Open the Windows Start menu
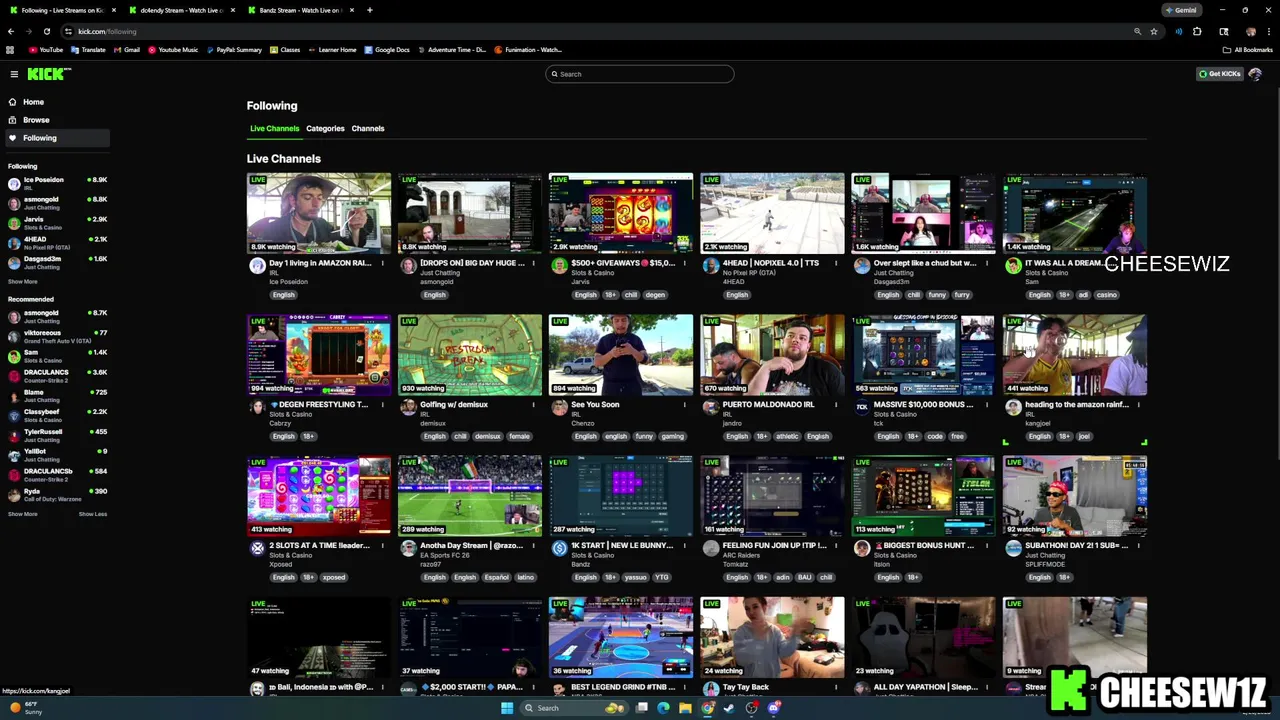This screenshot has width=1280, height=720. [507, 708]
